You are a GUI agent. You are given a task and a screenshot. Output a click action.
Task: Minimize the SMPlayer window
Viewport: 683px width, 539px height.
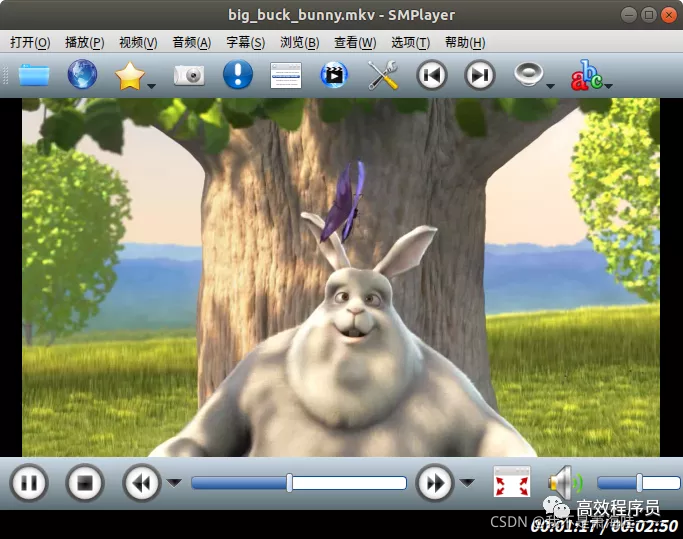click(x=629, y=15)
